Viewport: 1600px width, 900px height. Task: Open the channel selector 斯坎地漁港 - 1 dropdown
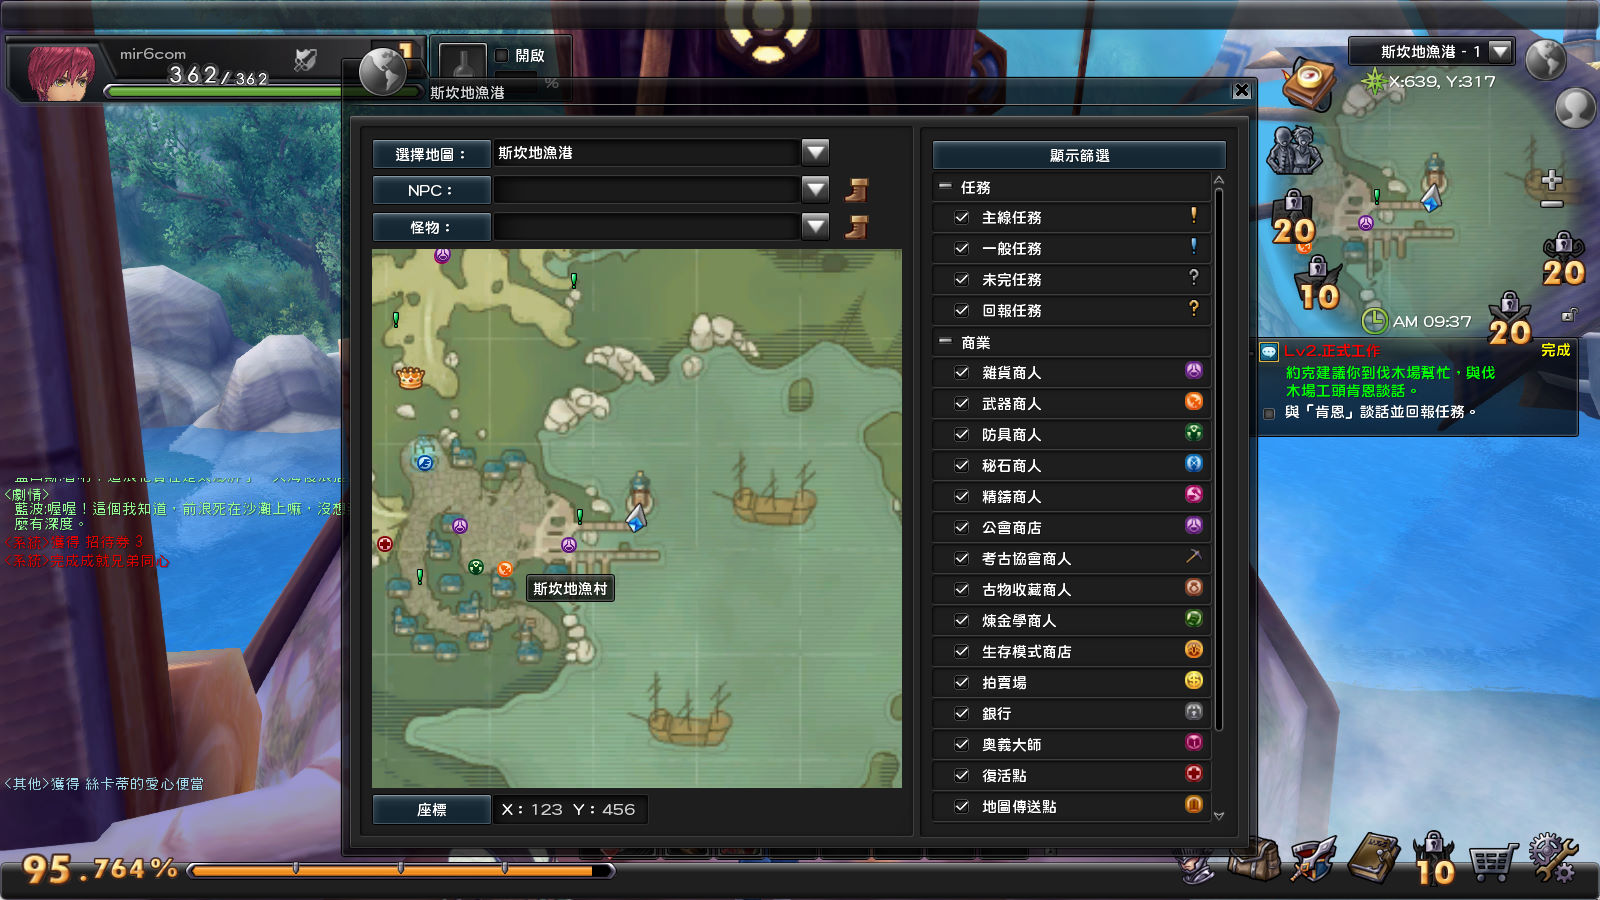pyautogui.click(x=1500, y=51)
